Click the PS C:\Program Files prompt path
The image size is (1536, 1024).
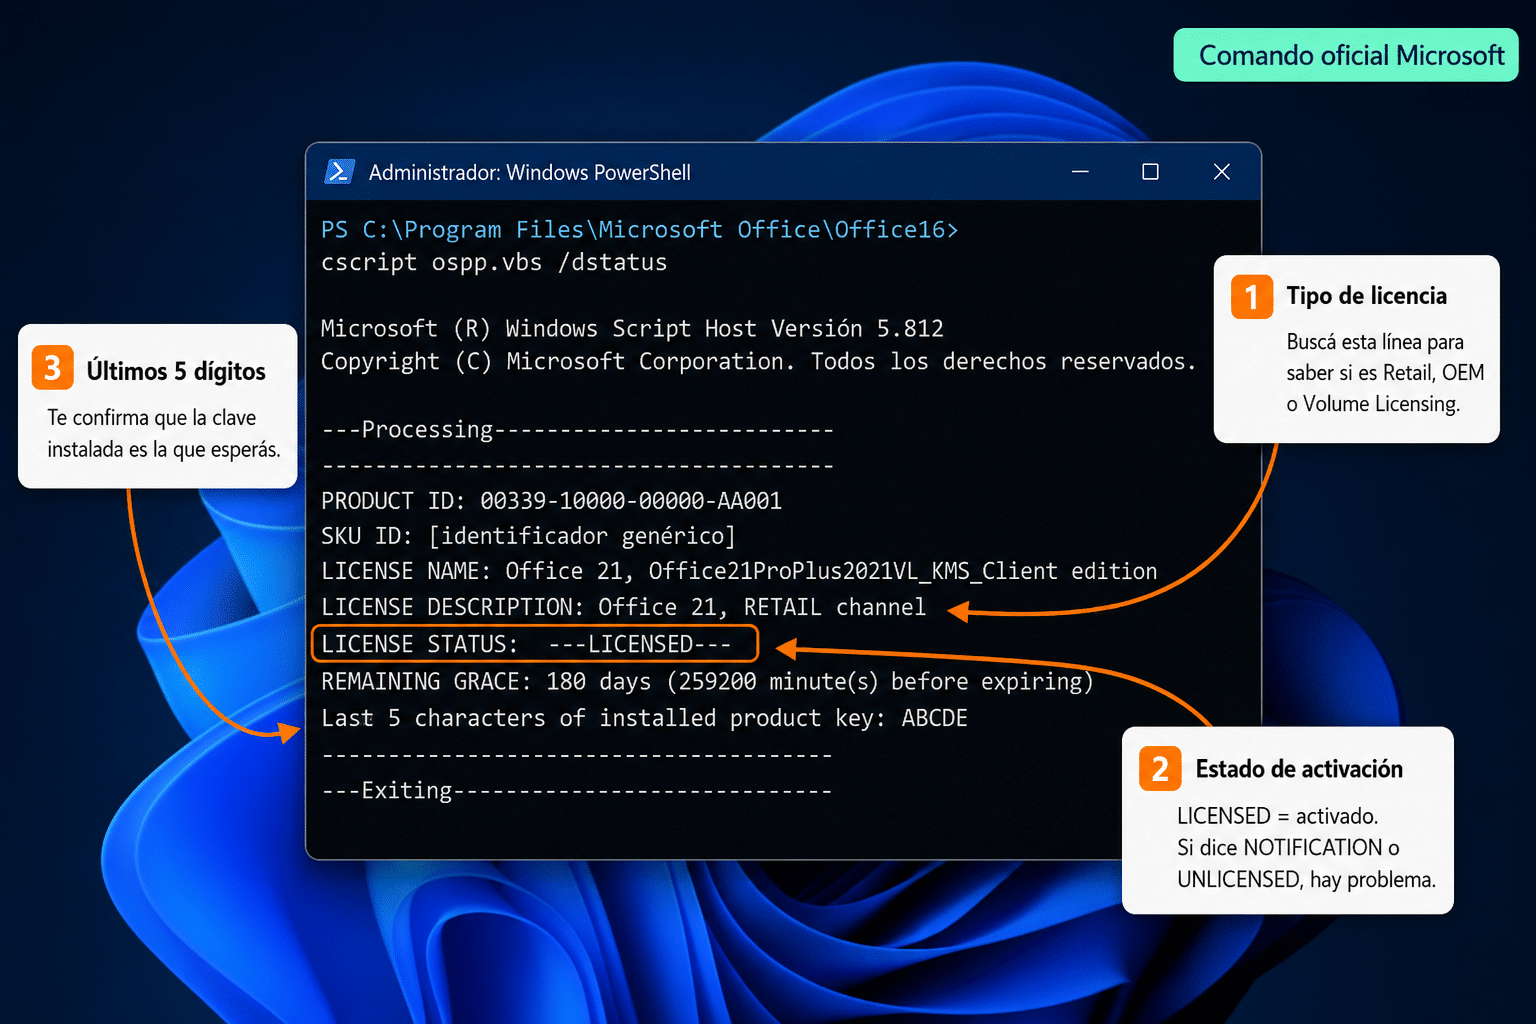pyautogui.click(x=639, y=230)
